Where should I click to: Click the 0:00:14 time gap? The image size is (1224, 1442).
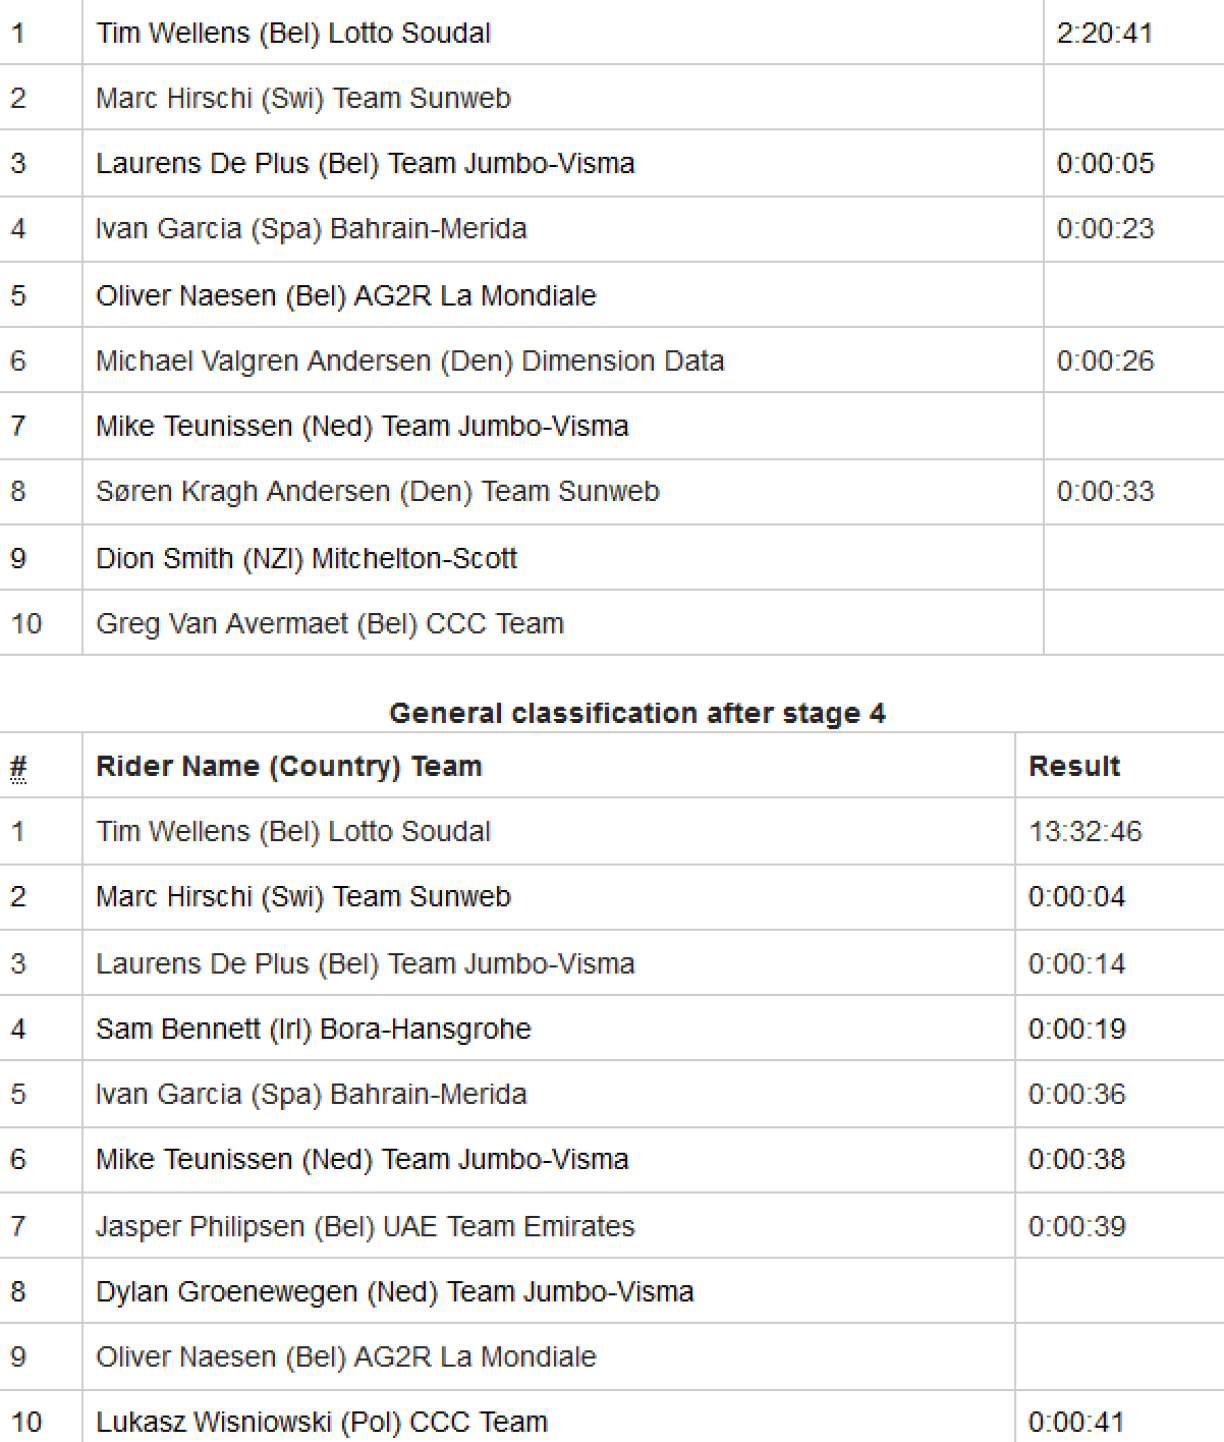click(1077, 964)
